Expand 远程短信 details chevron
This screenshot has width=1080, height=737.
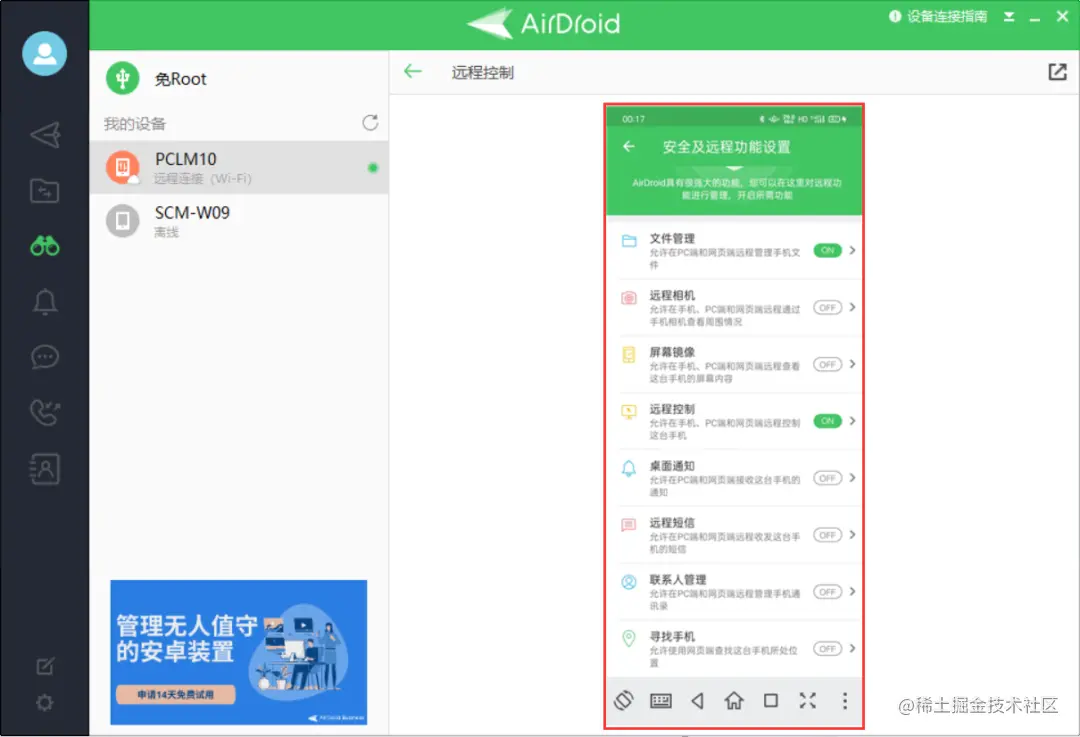click(x=853, y=534)
